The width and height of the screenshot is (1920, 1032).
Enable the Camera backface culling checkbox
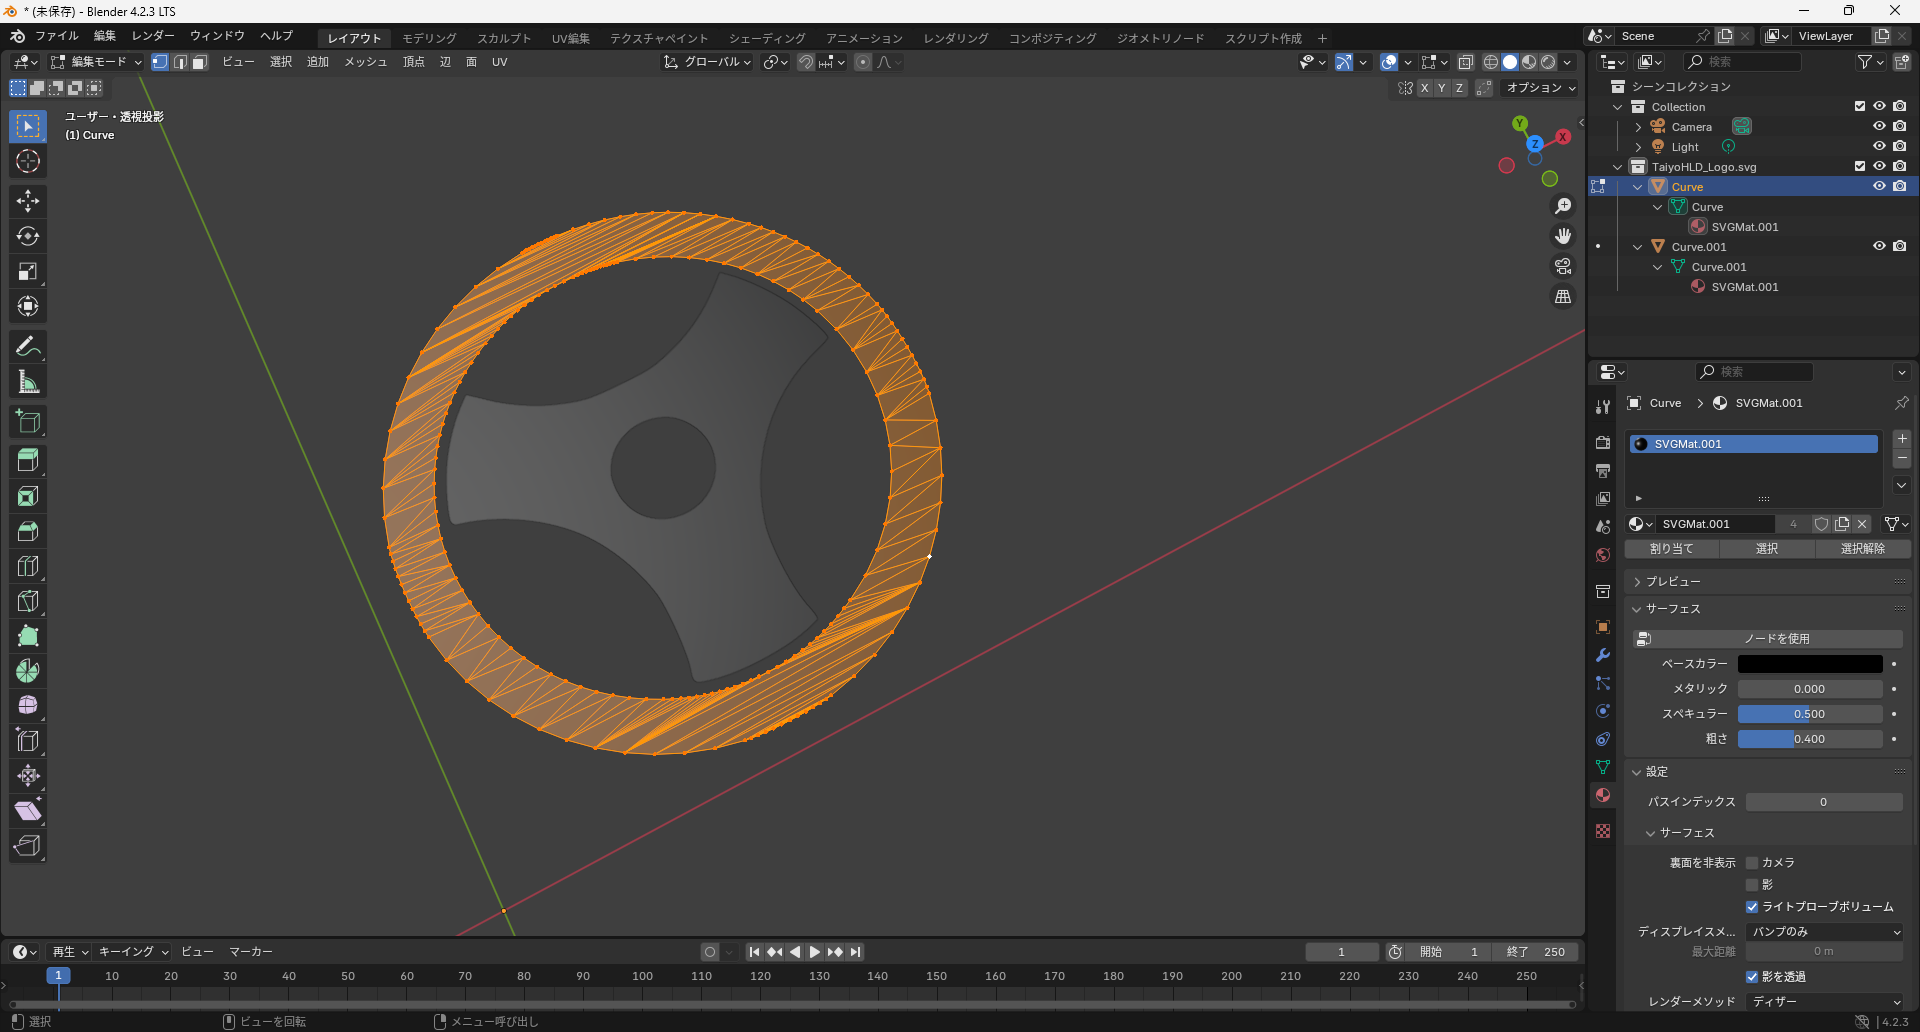[x=1752, y=863]
